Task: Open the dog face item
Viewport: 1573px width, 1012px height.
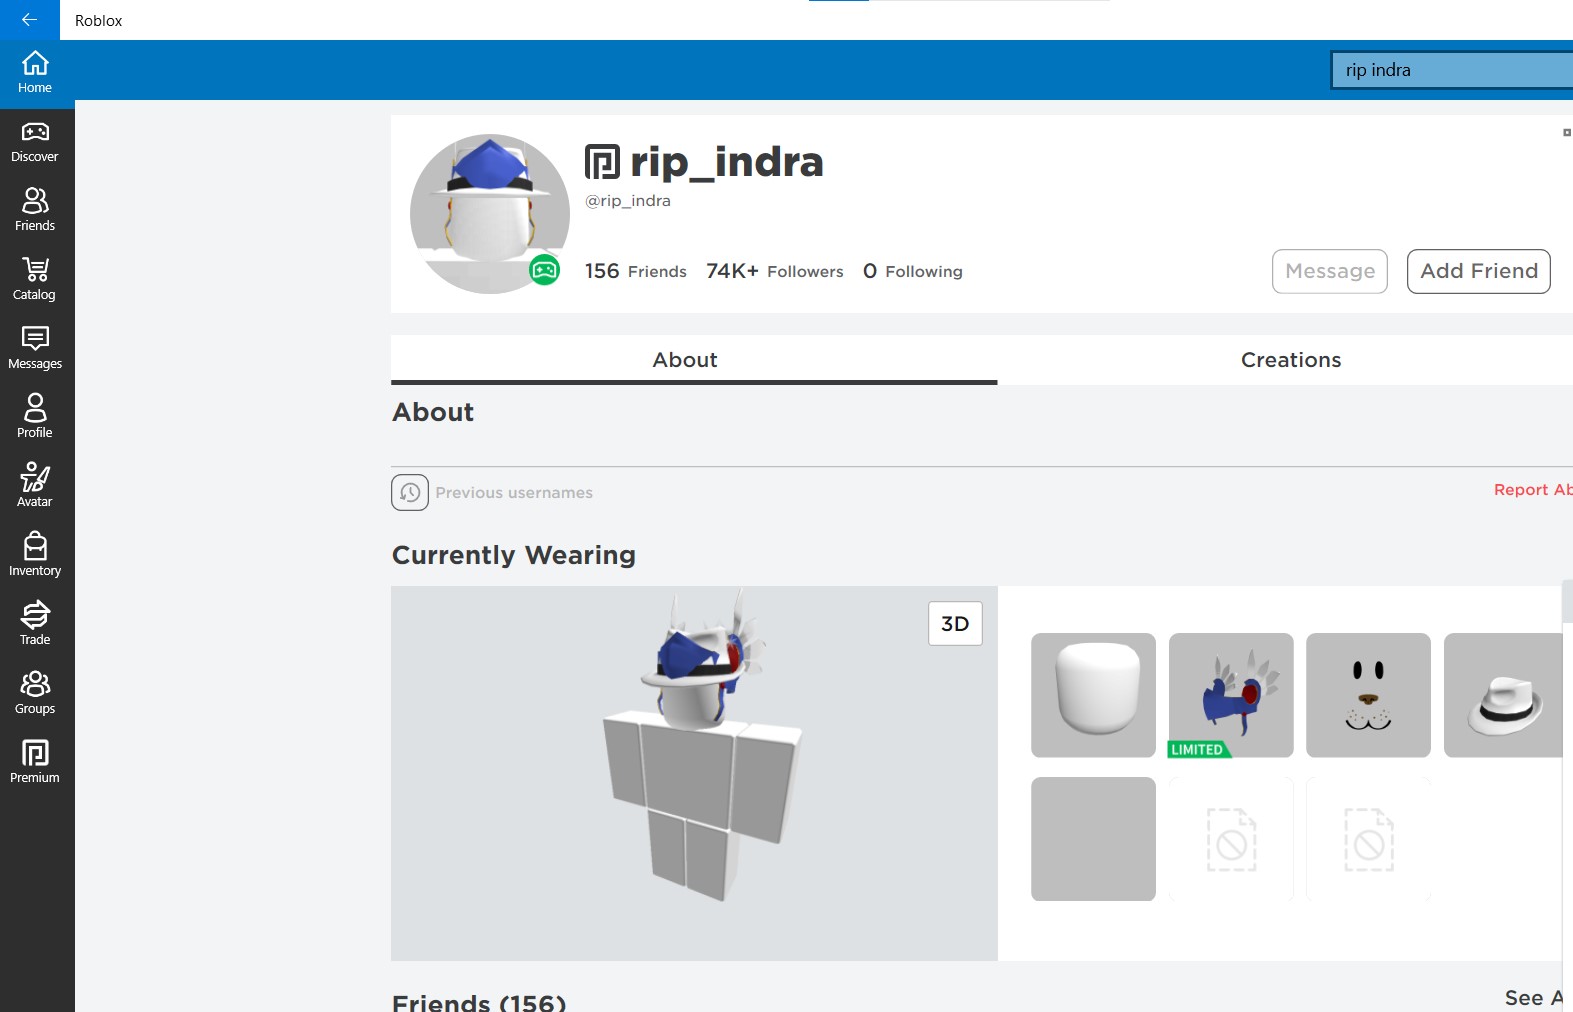Action: click(1368, 695)
